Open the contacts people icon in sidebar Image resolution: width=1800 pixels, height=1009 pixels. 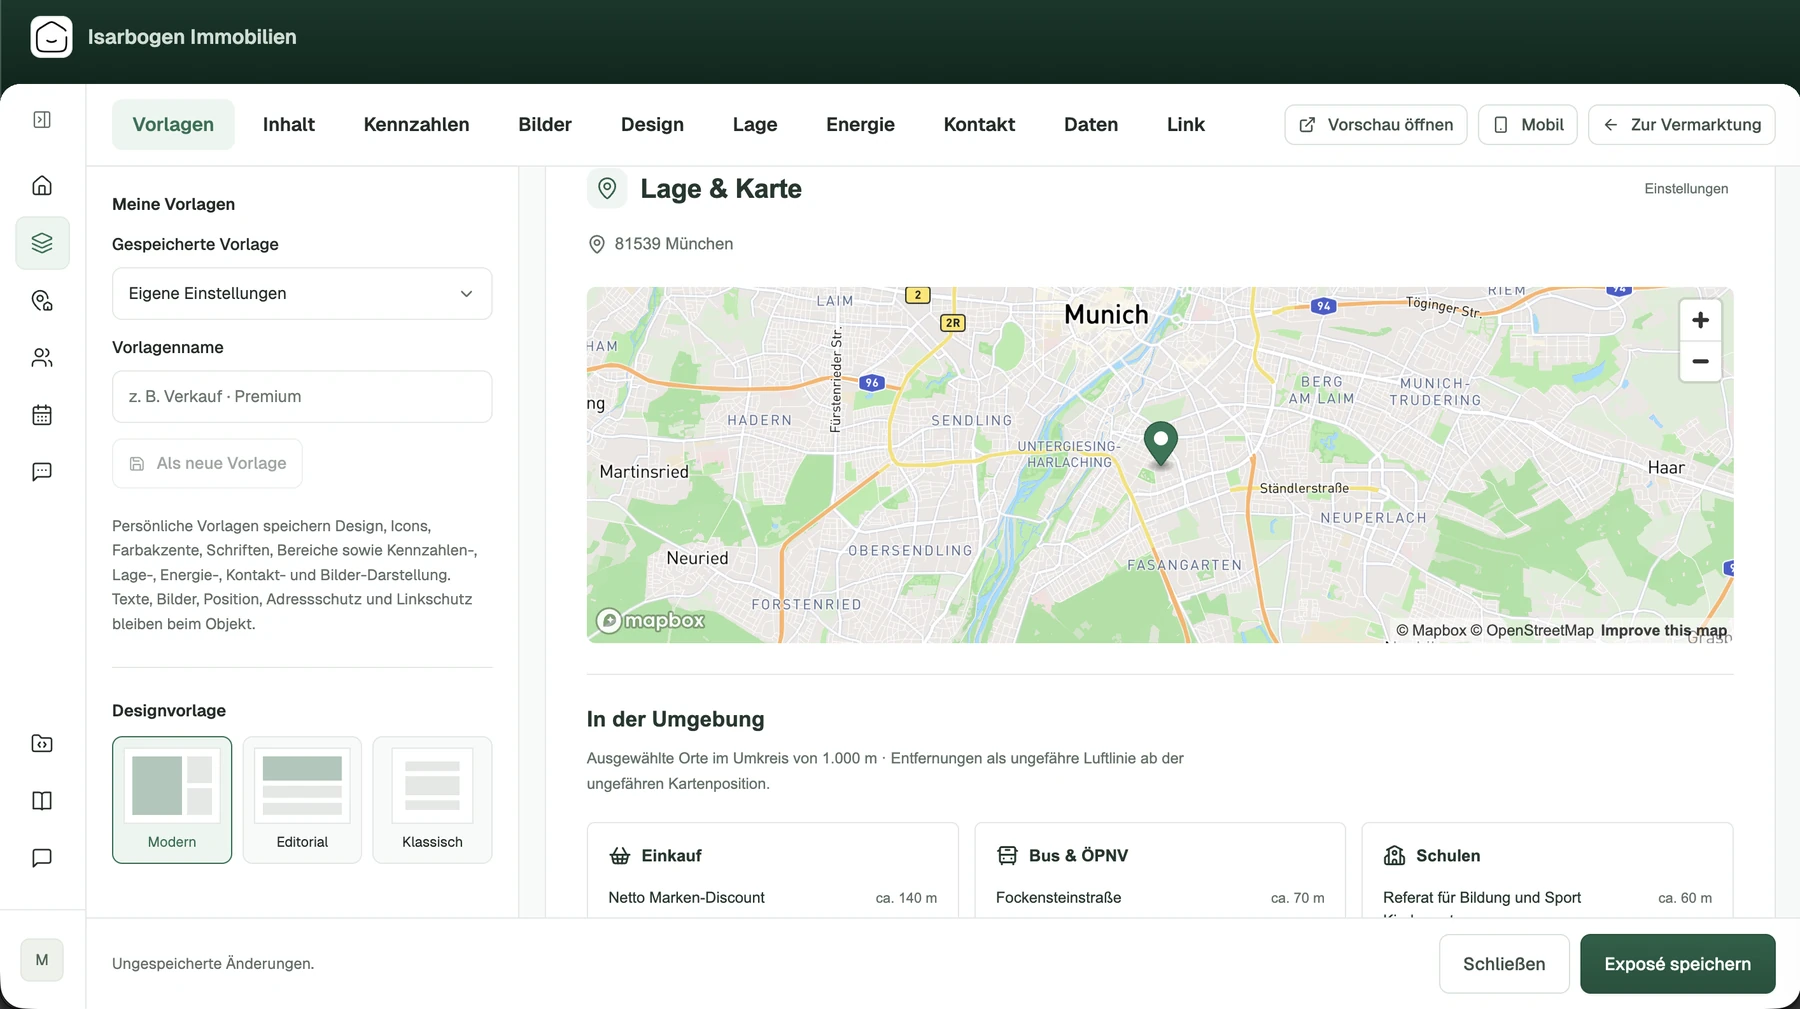pyautogui.click(x=42, y=358)
